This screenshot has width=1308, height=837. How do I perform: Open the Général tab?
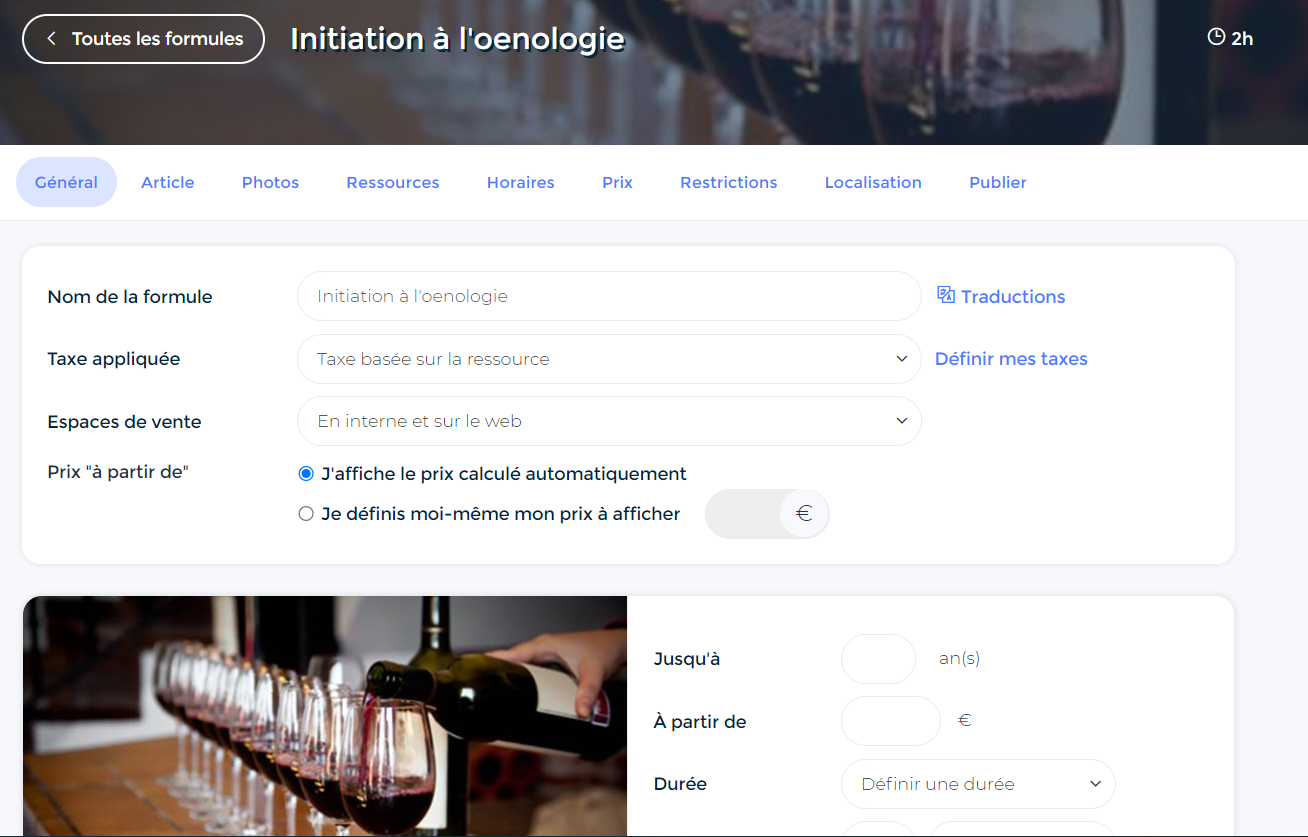[66, 182]
